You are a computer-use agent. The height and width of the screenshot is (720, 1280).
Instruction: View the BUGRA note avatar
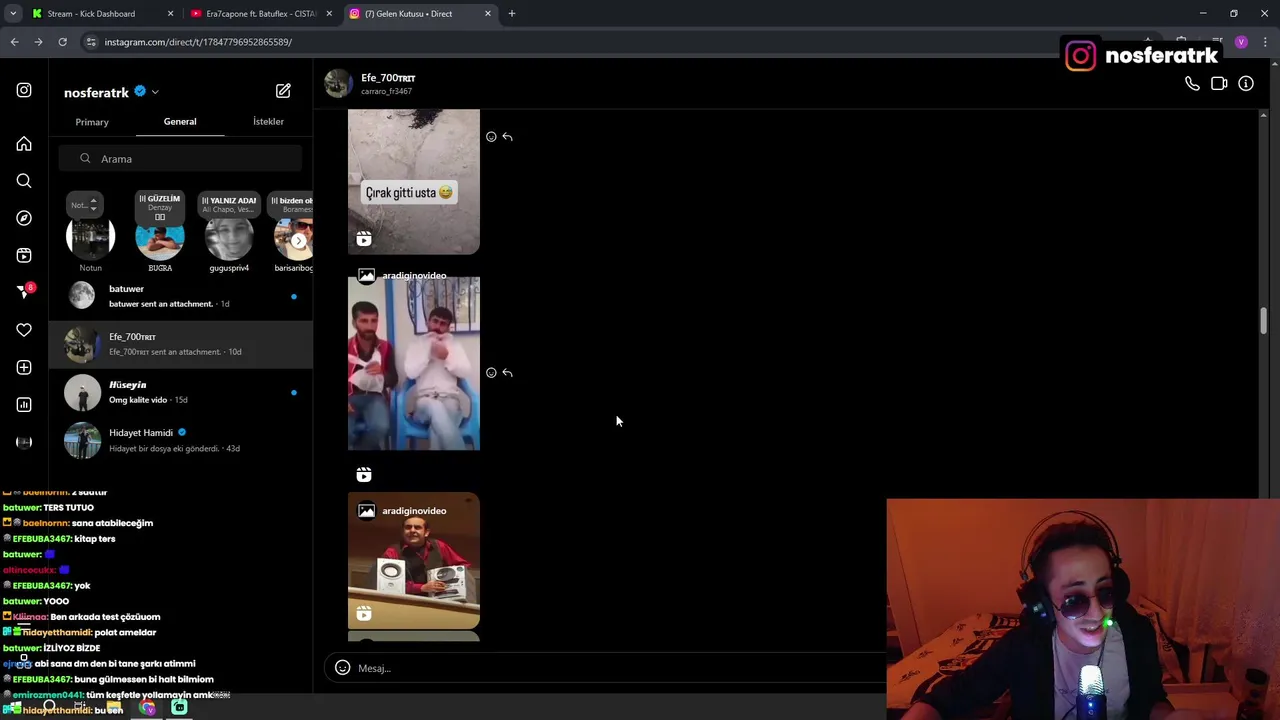(160, 240)
